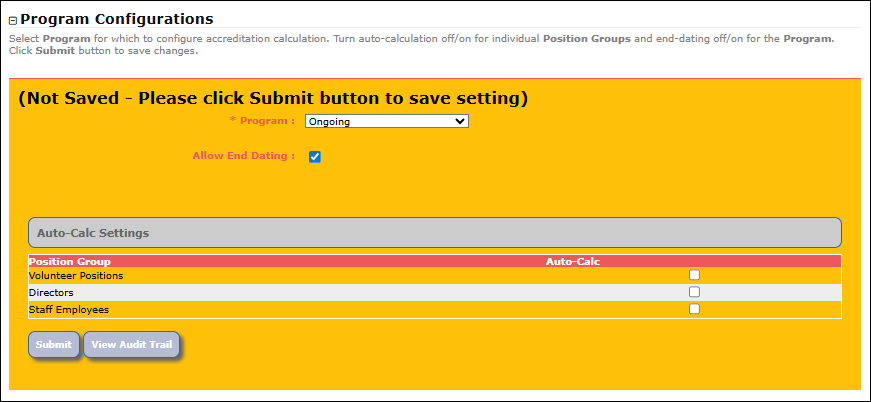Uncheck the Allow End Dating checkbox
Viewport: 871px width, 402px height.
pyautogui.click(x=315, y=157)
